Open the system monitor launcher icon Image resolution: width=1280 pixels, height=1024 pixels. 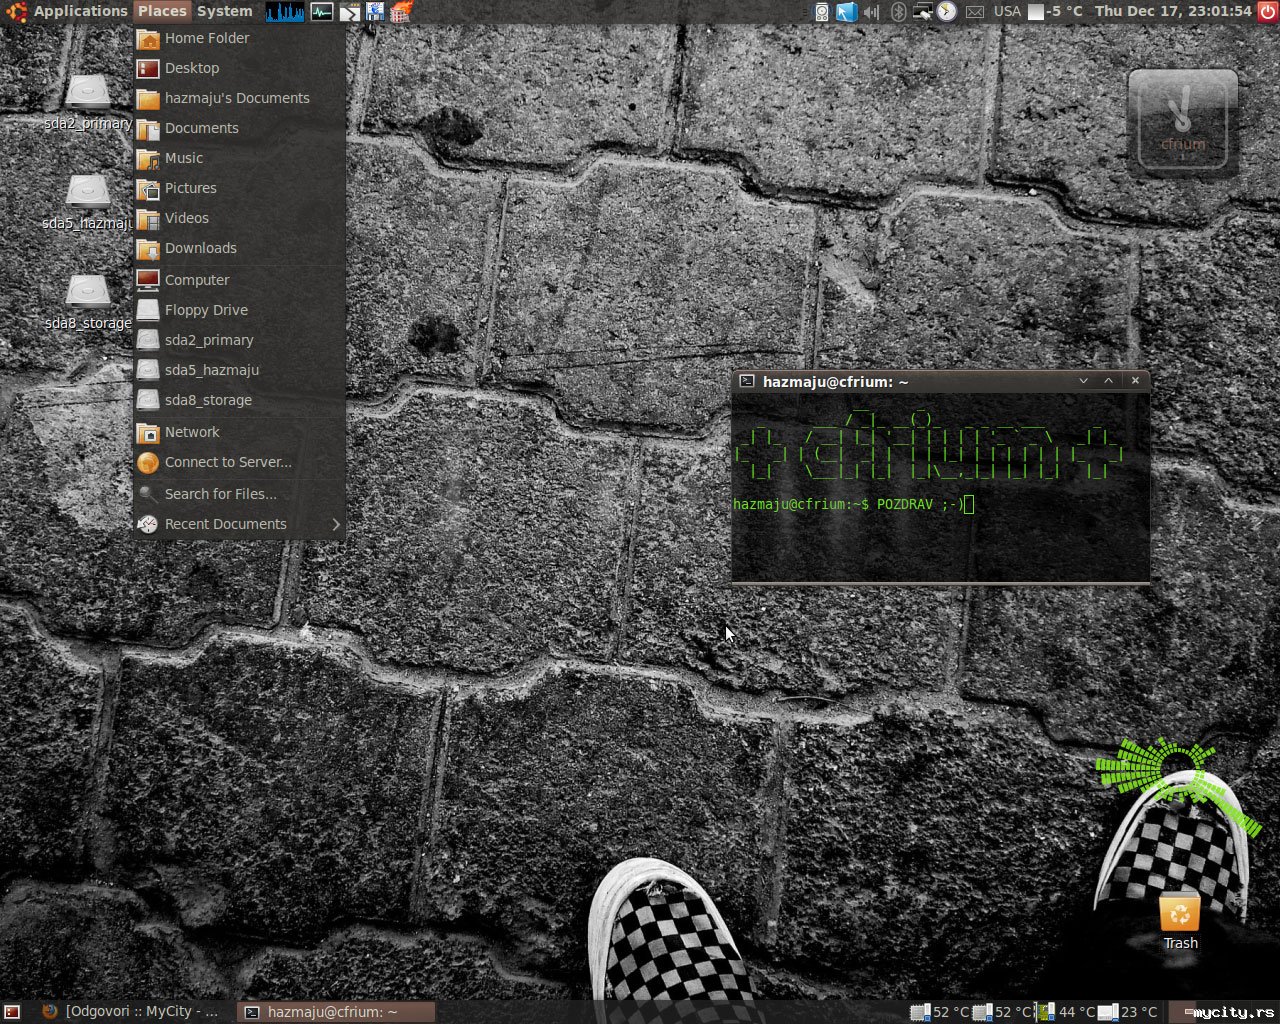click(322, 11)
